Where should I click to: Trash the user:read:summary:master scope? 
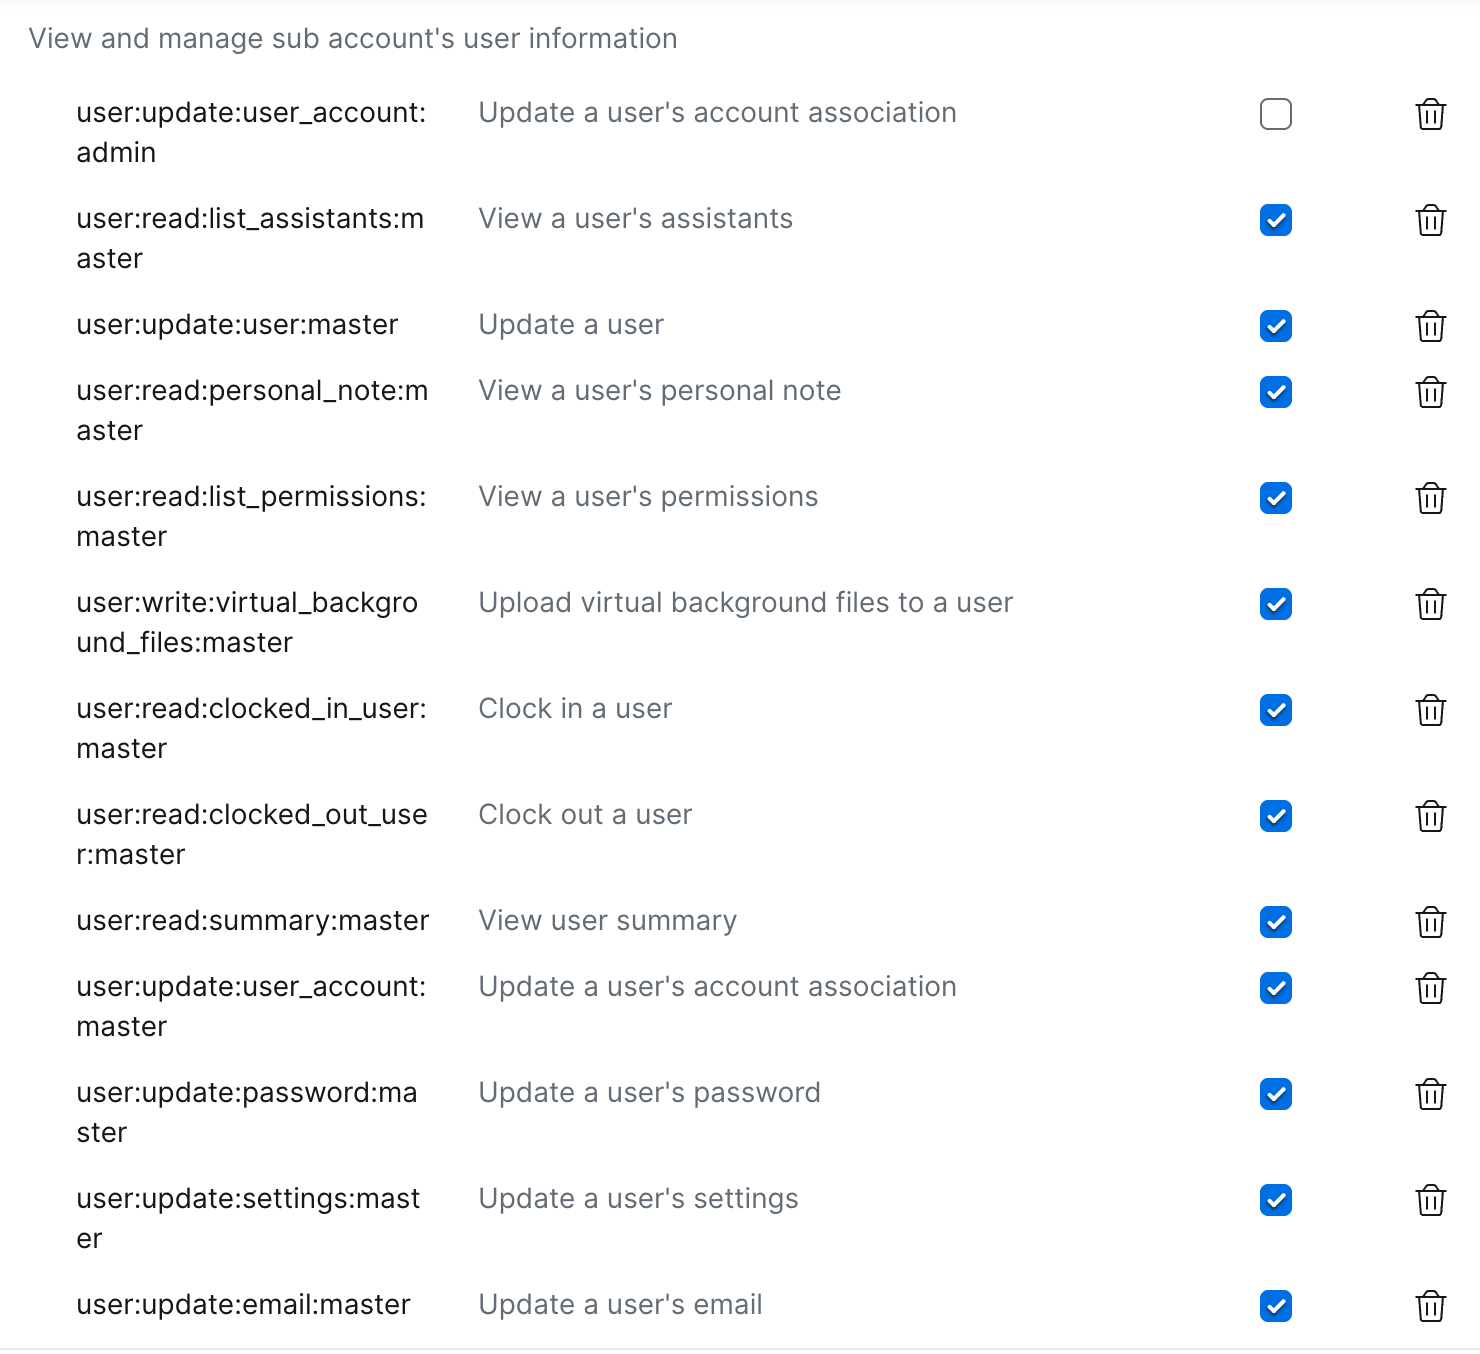[x=1431, y=922]
